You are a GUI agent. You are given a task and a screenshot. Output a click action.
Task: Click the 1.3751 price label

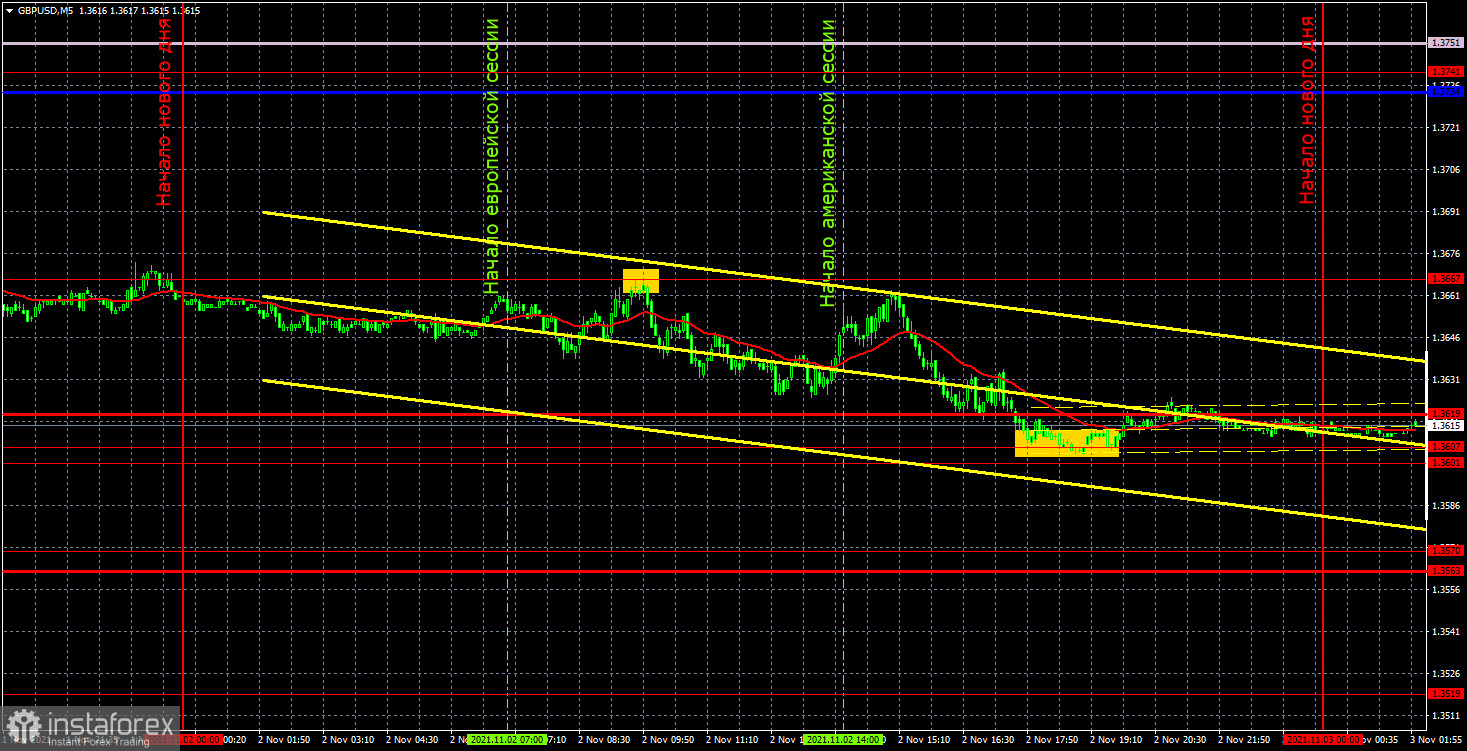click(1446, 43)
